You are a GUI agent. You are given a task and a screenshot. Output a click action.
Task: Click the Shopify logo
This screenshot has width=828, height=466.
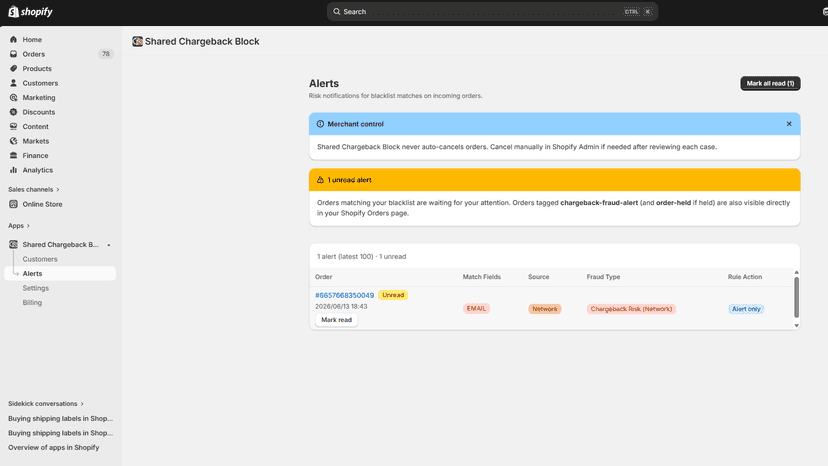[x=30, y=12]
